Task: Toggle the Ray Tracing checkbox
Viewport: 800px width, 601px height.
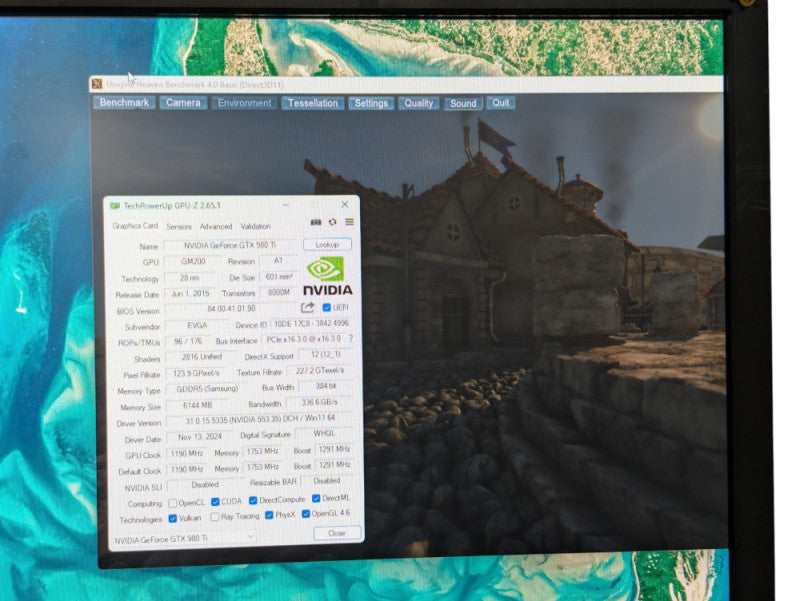Action: point(215,517)
